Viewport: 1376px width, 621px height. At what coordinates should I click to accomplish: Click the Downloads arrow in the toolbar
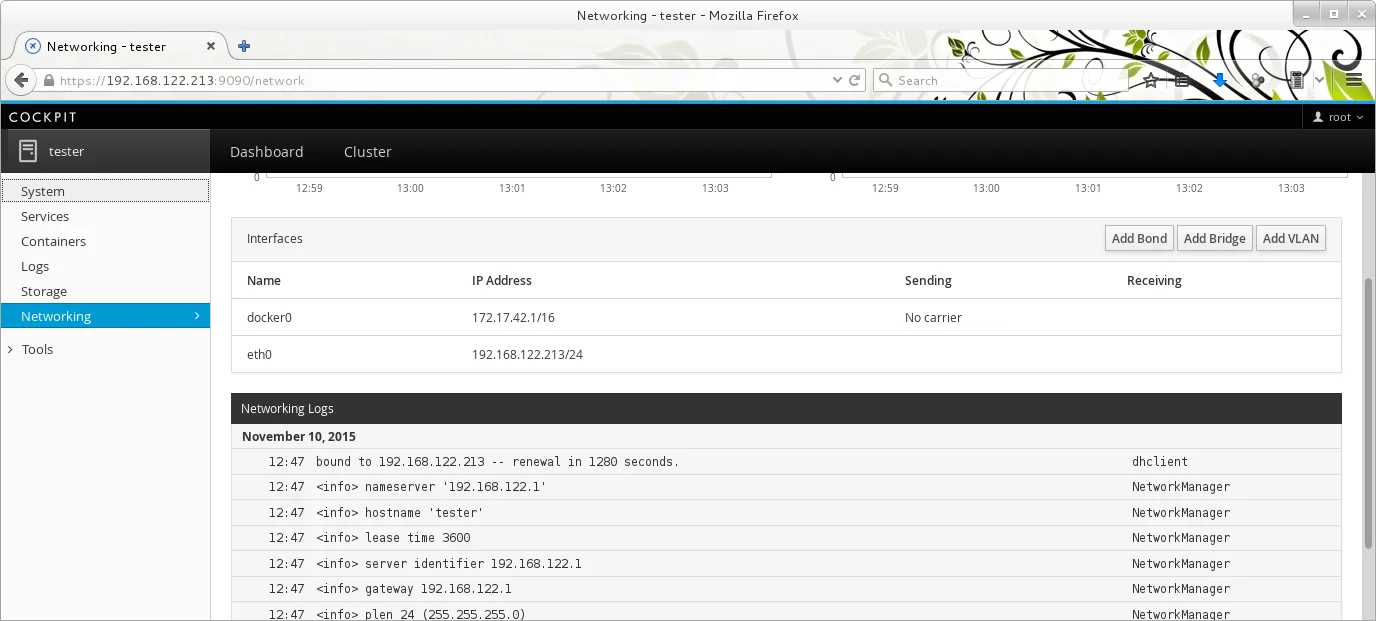pyautogui.click(x=1220, y=79)
